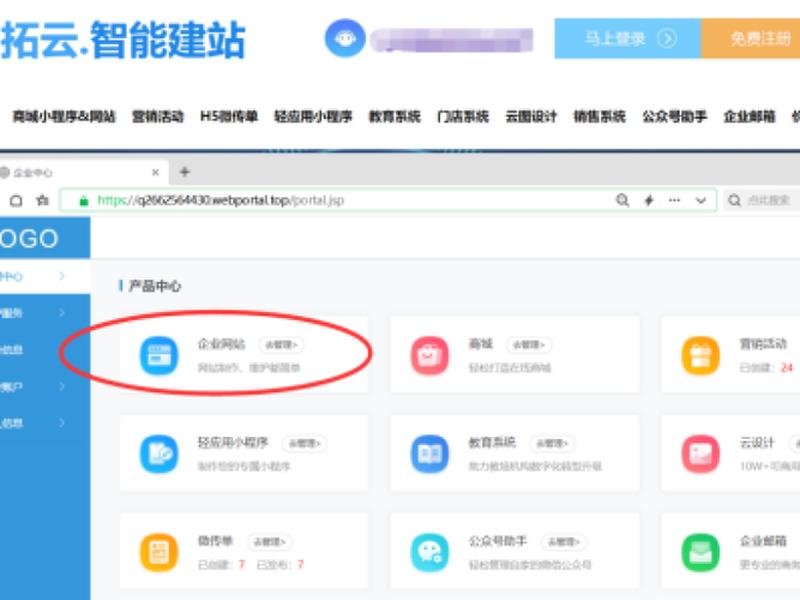Click the 企业网站 card title text
The height and width of the screenshot is (600, 800).
(x=221, y=344)
